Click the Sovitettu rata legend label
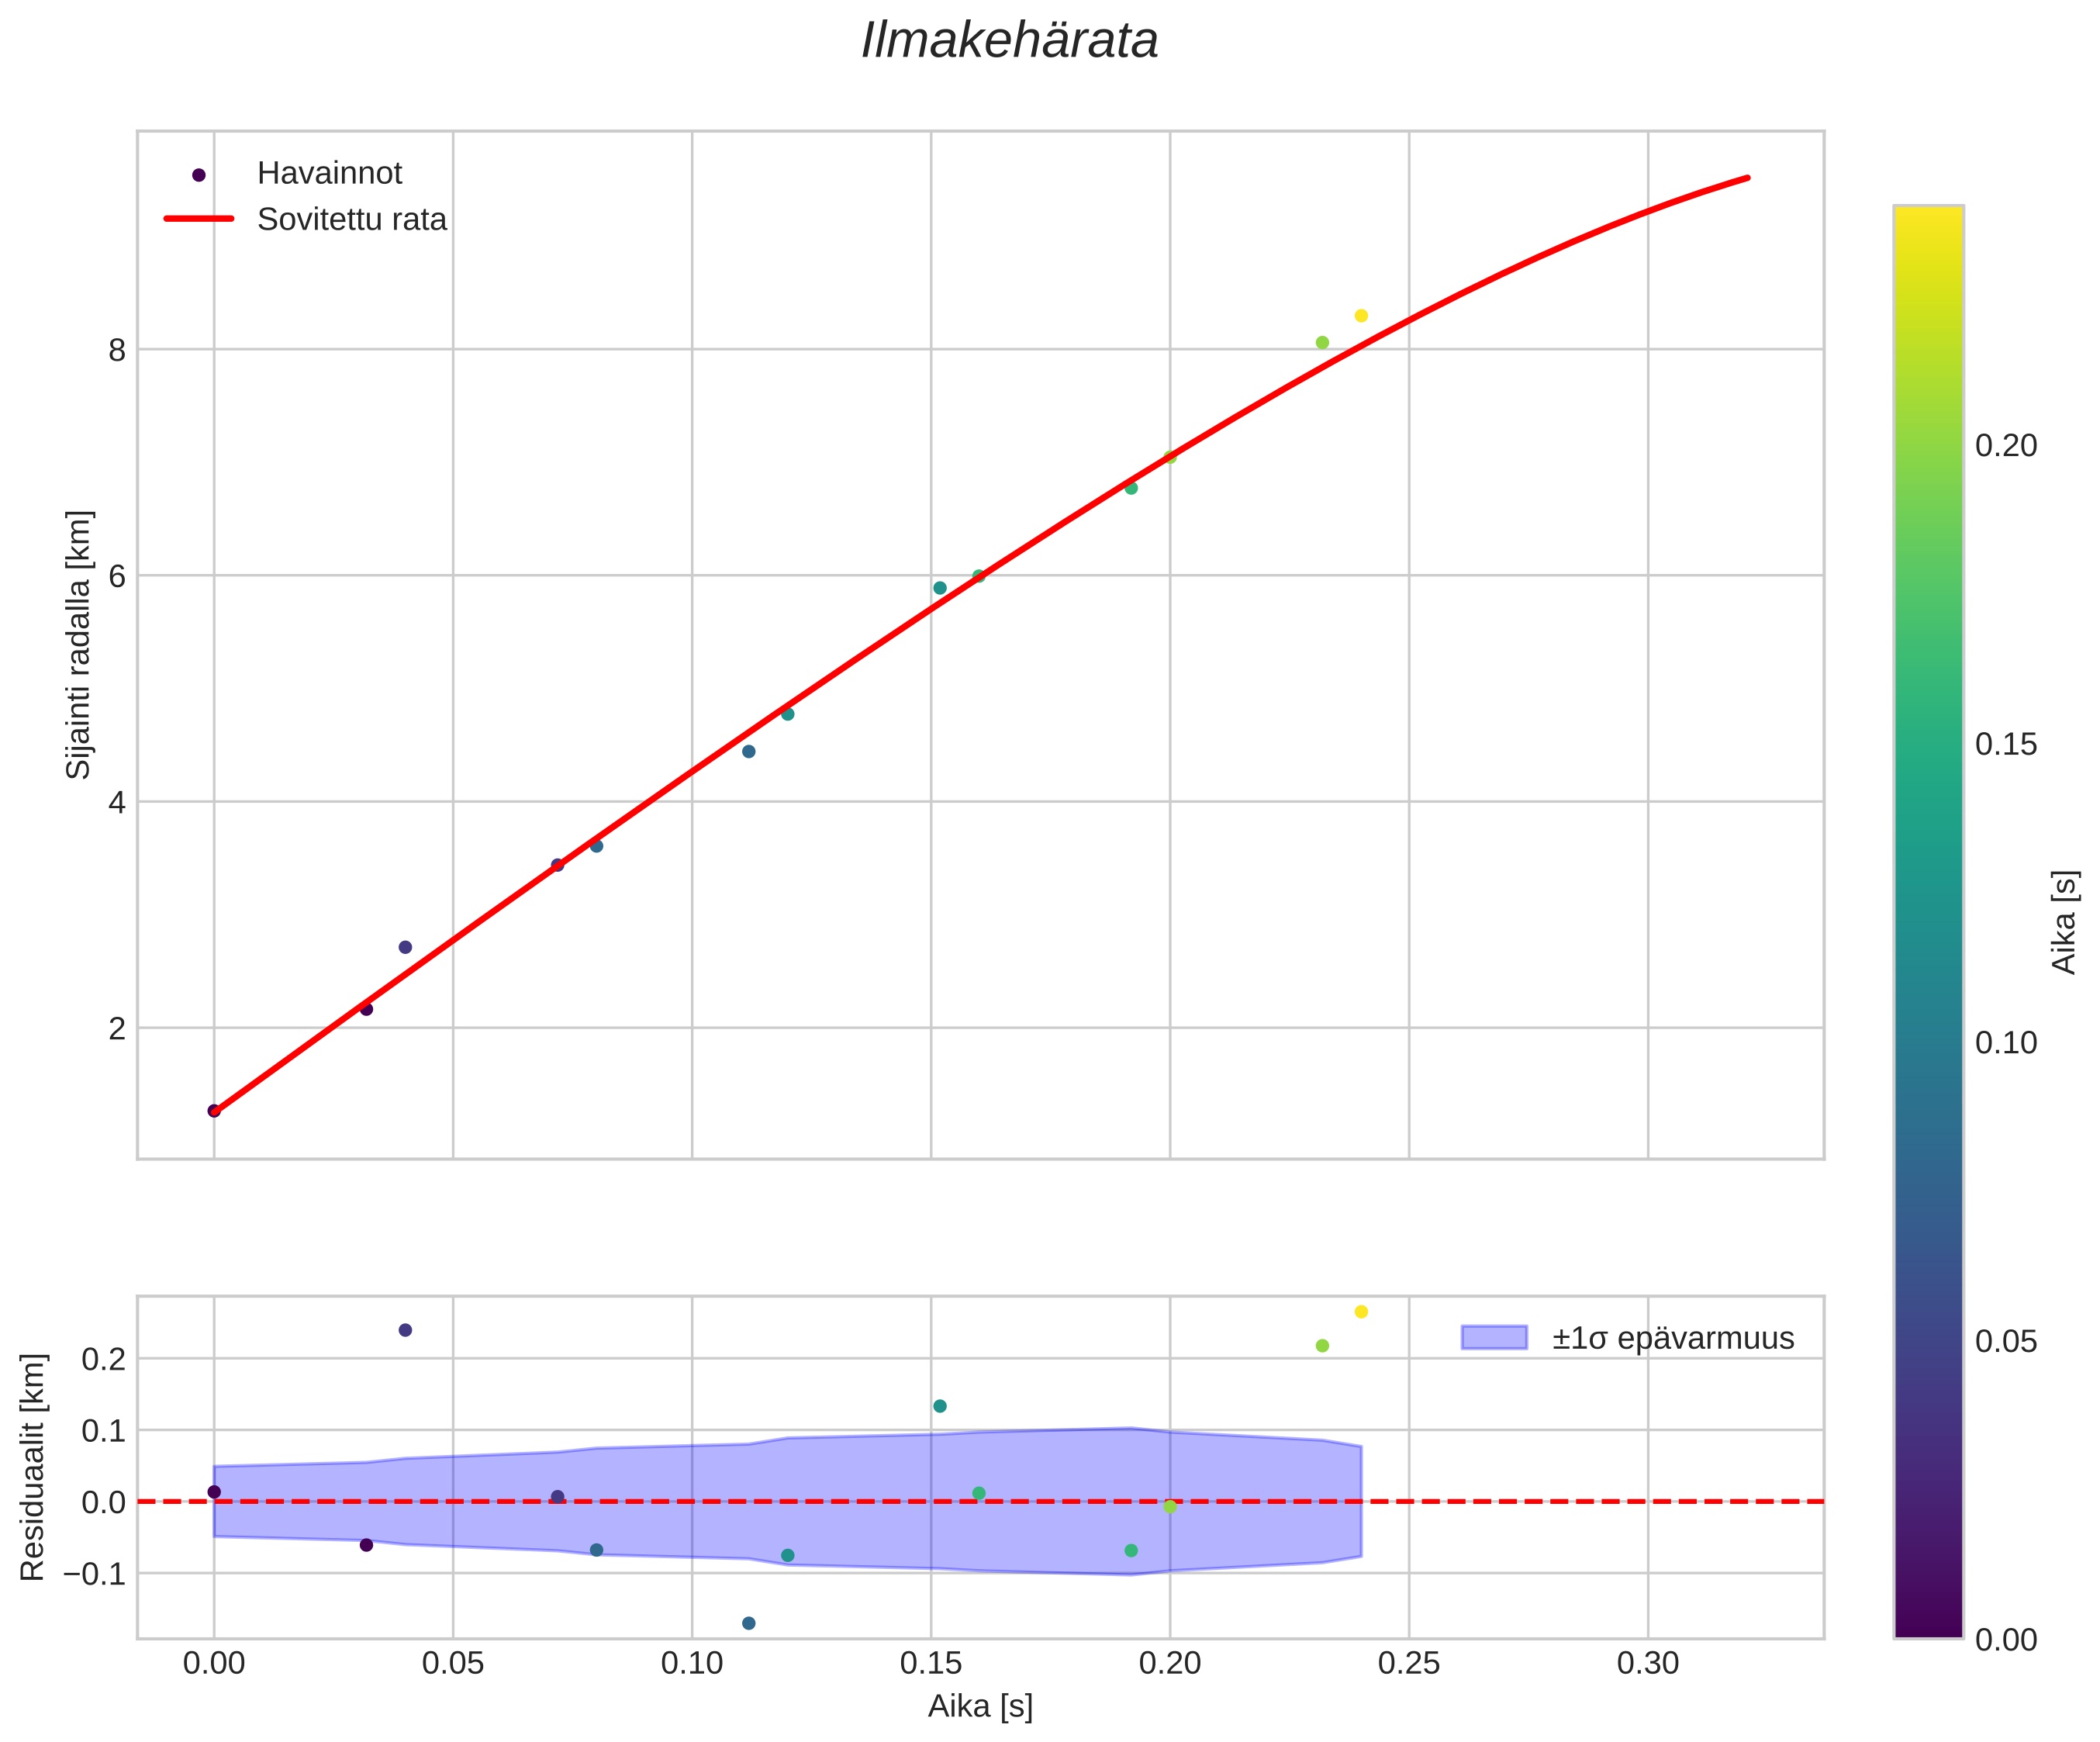 click(x=351, y=220)
